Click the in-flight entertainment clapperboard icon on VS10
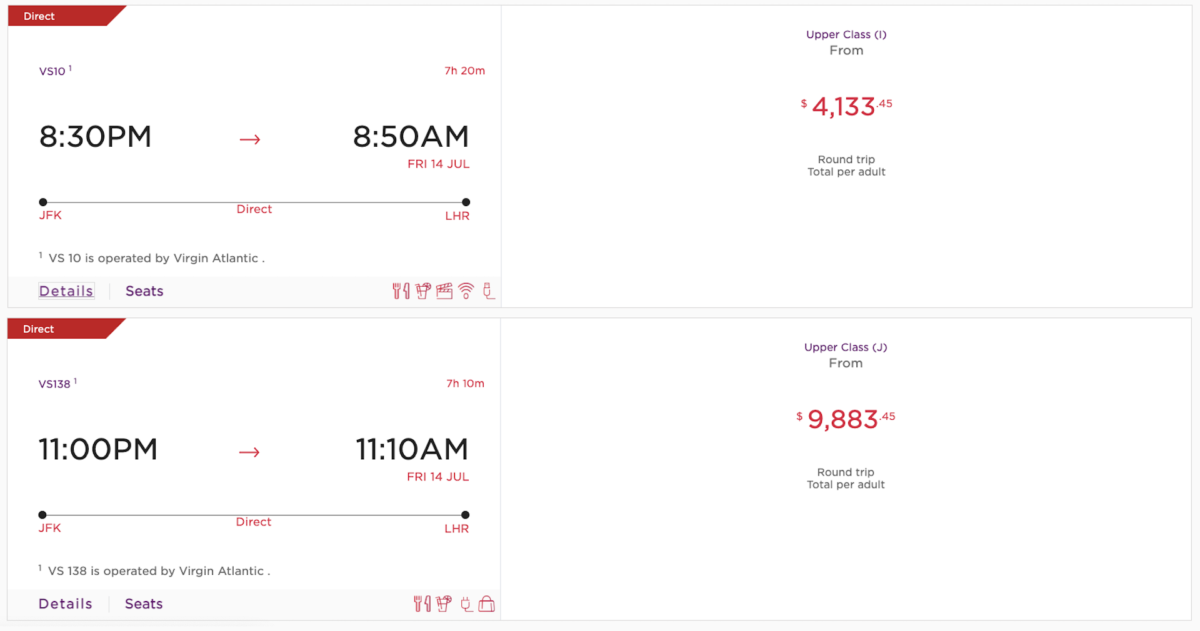Screen dimensions: 1200x631 pyautogui.click(x=443, y=290)
